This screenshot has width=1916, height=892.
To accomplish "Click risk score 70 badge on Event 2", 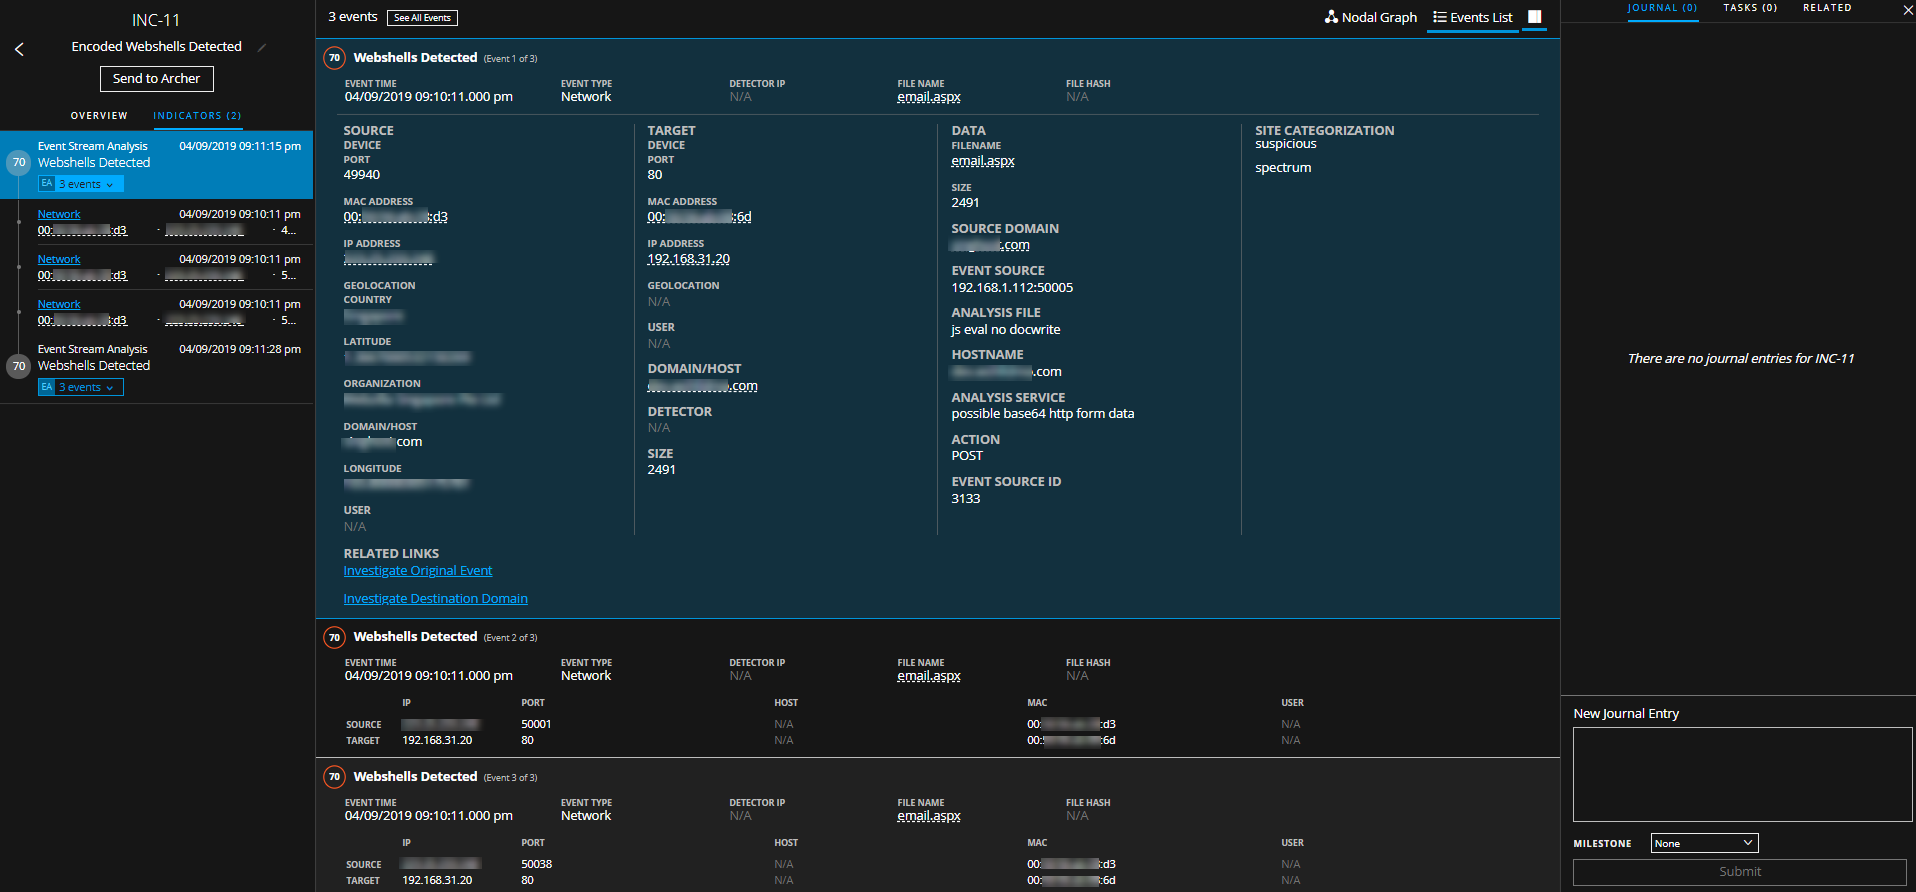I will coord(334,637).
